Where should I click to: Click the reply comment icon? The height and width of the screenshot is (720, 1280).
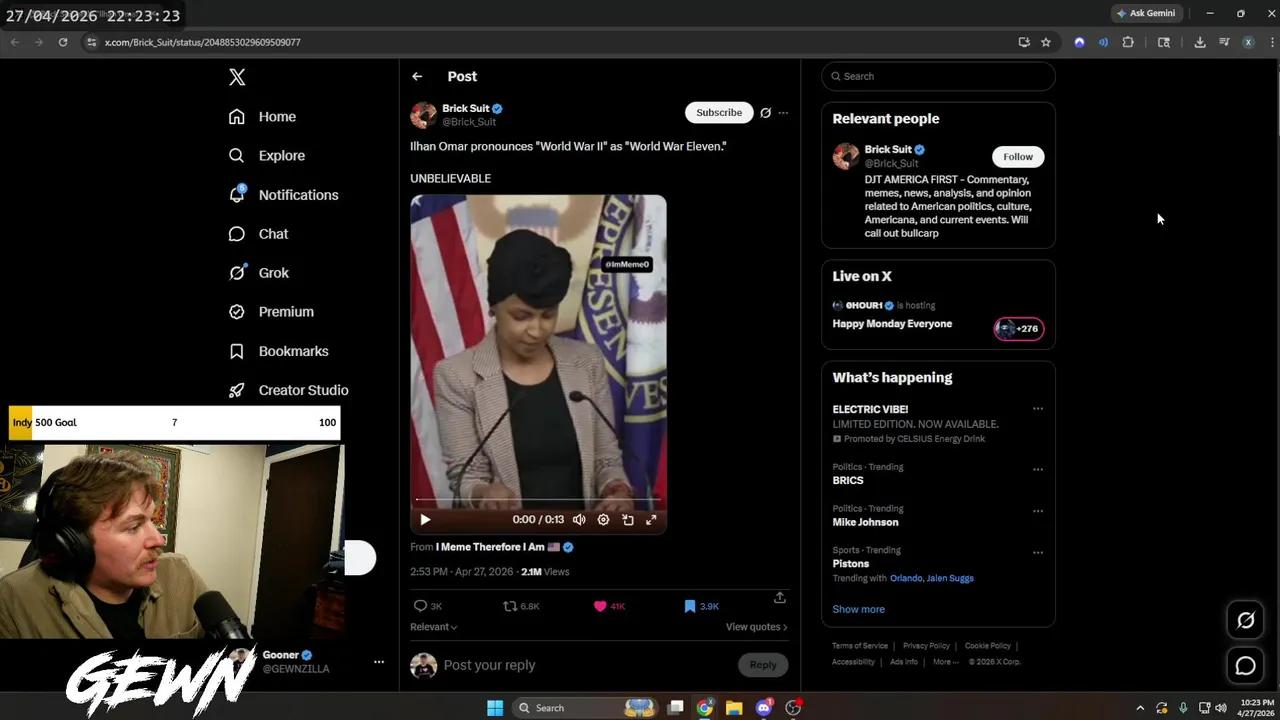click(x=421, y=606)
